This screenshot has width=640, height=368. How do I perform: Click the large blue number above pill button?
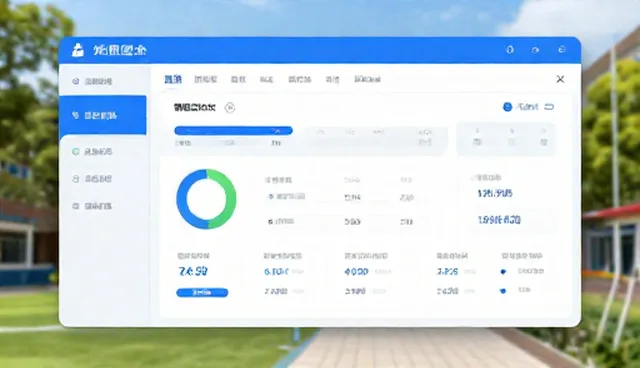point(193,271)
